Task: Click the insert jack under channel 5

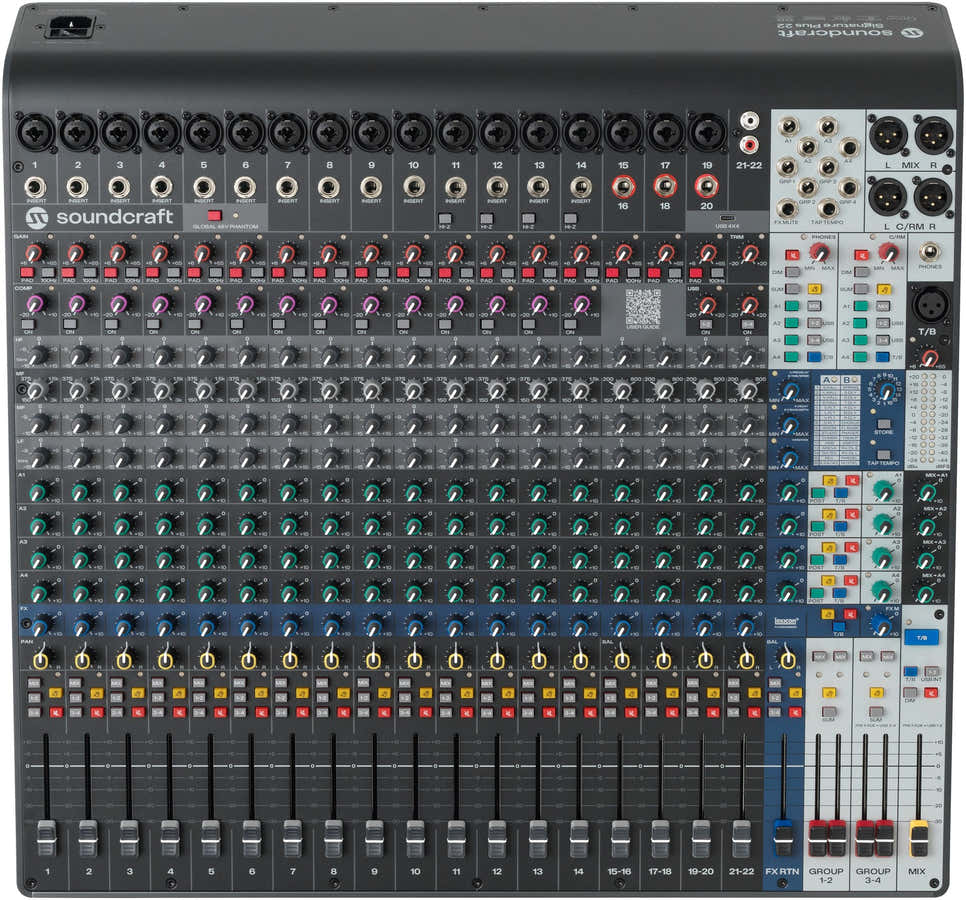Action: [x=204, y=187]
